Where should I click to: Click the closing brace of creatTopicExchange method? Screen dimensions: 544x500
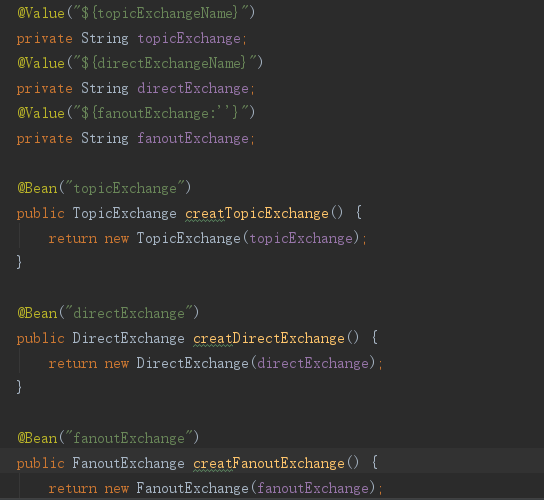tap(19, 262)
